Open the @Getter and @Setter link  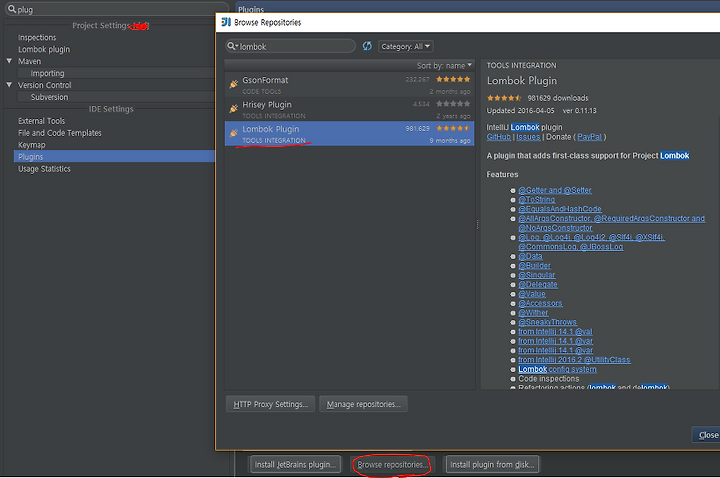pyautogui.click(x=555, y=190)
